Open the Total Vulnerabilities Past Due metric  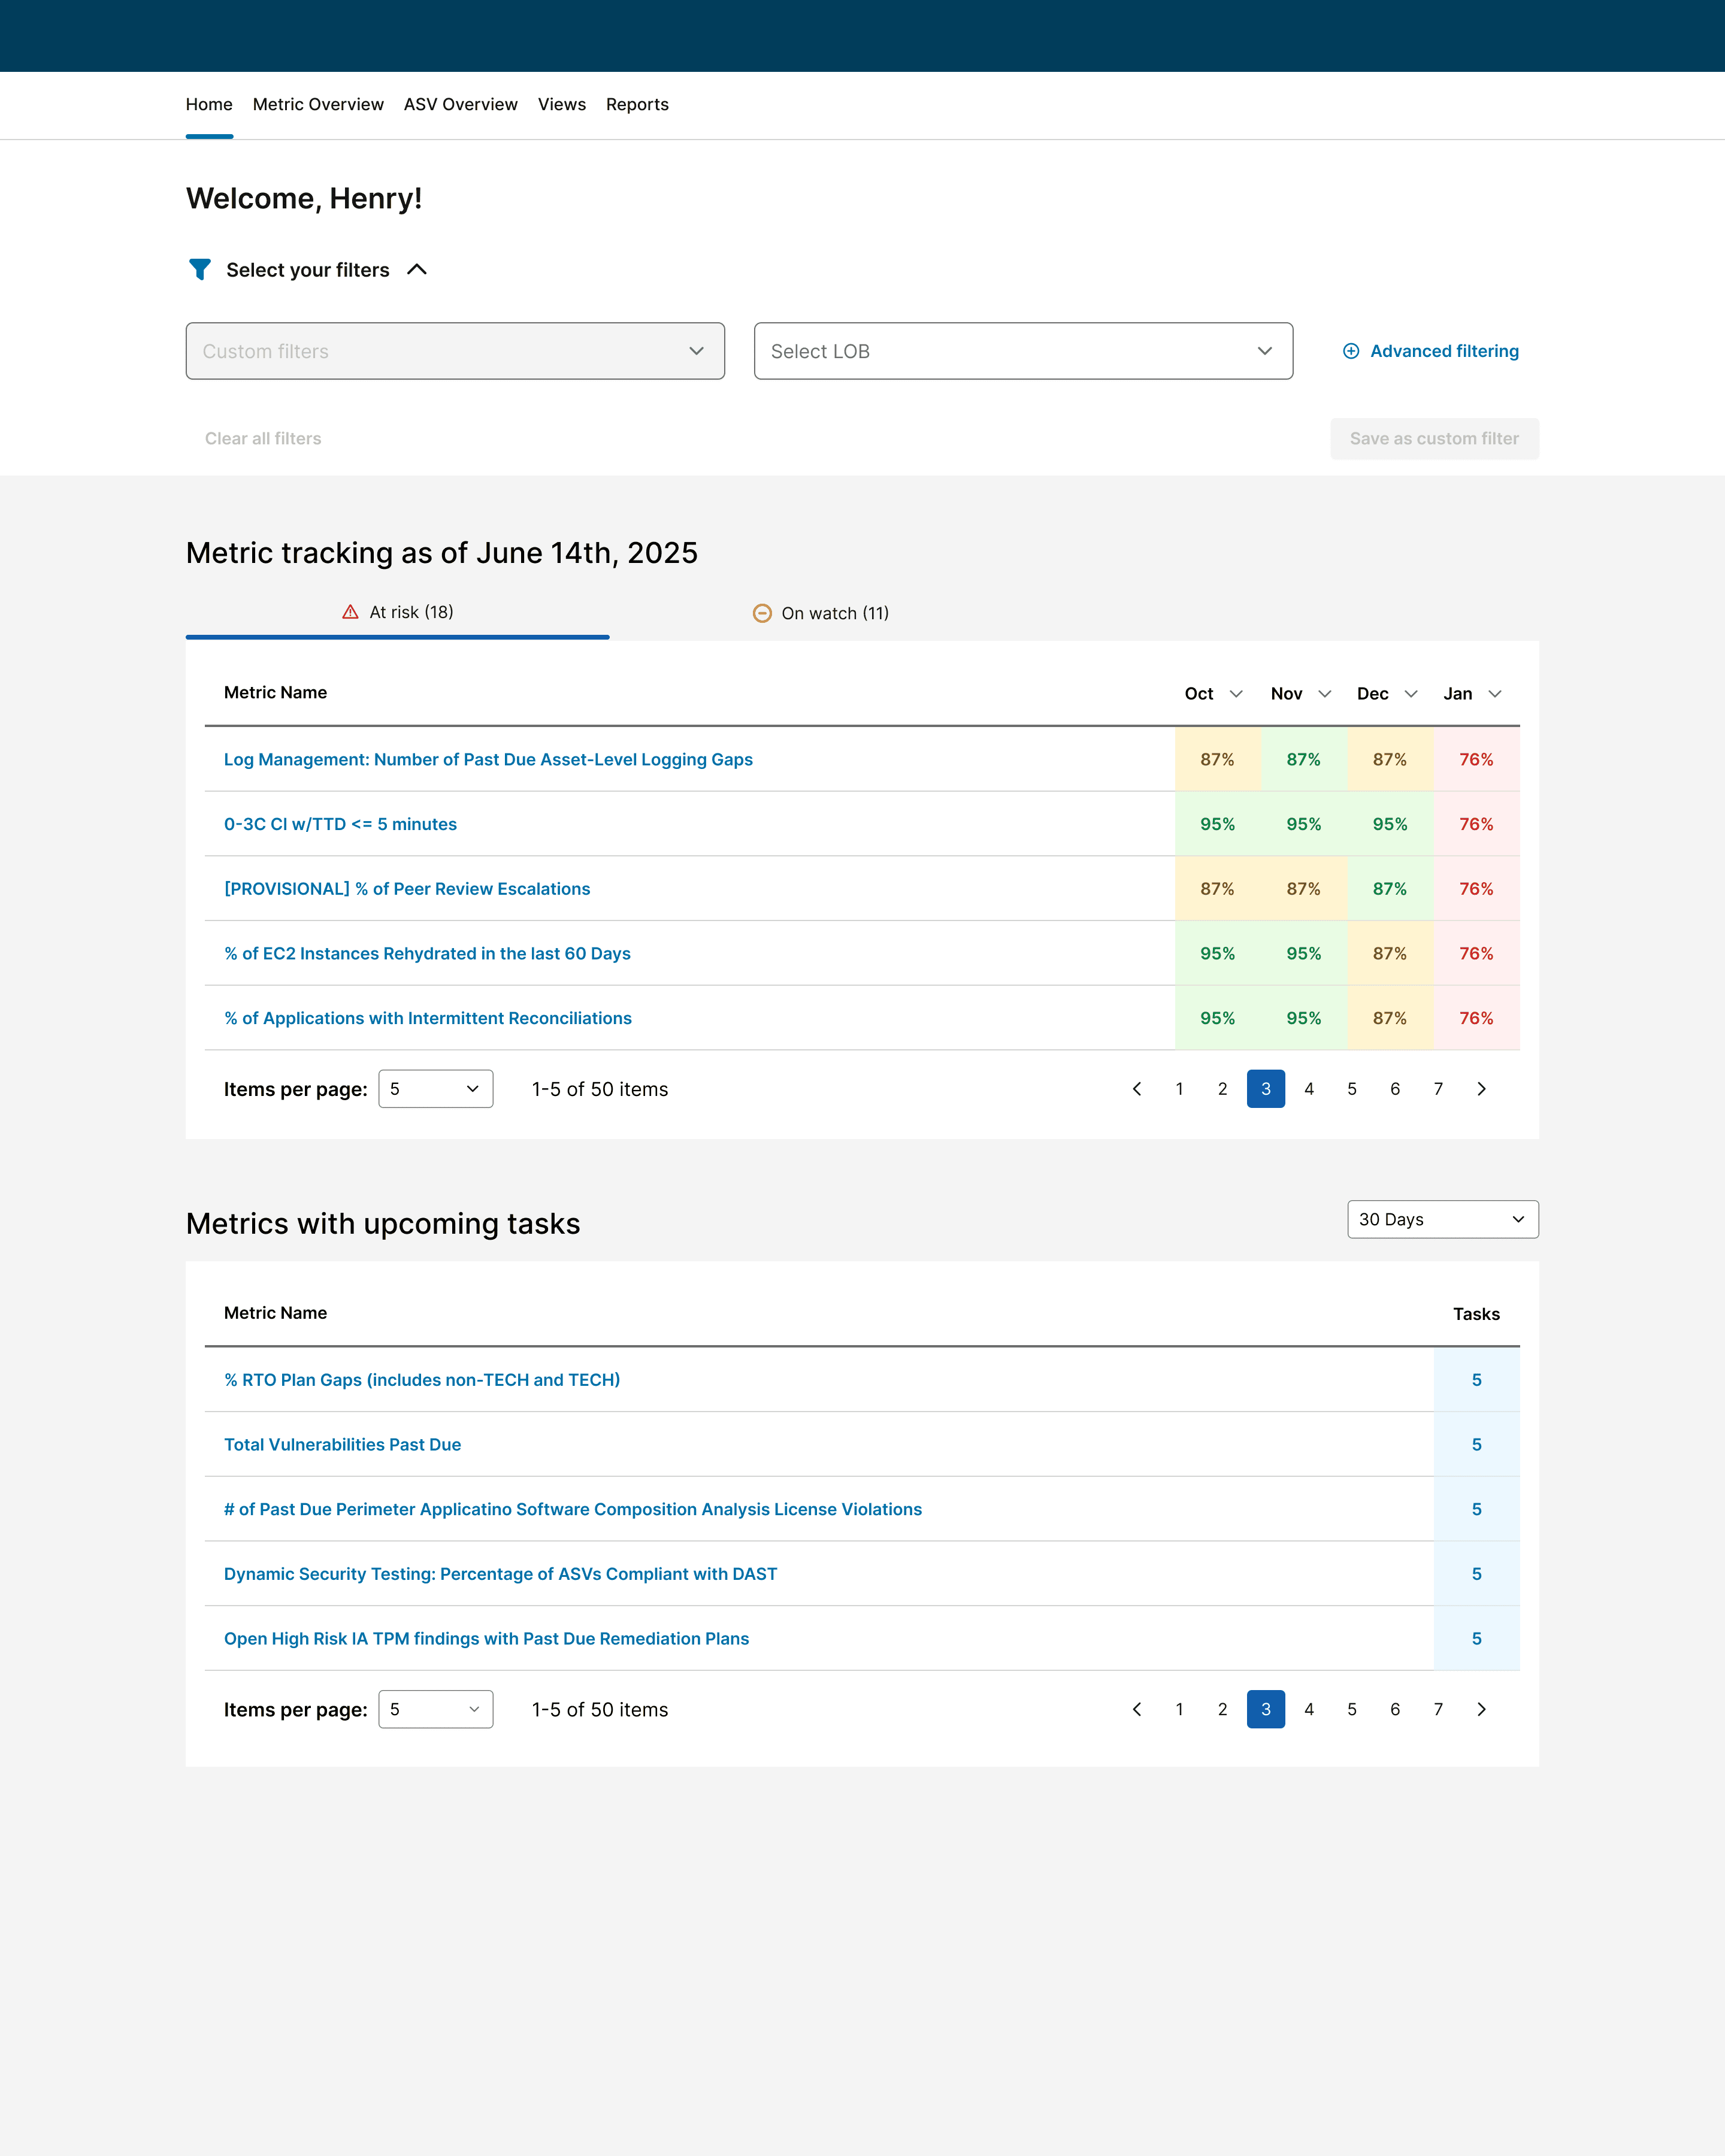click(342, 1444)
